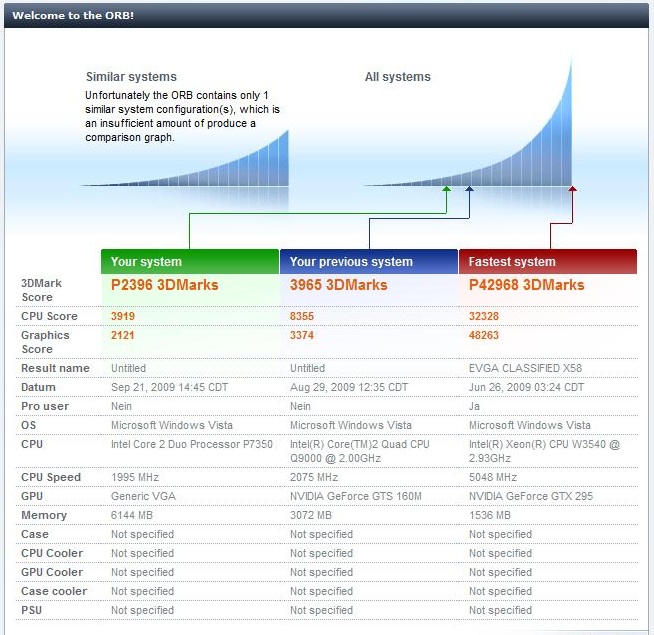Click the 'Welcome to the ORB!' title
Viewport: 654px width, 635px height.
tap(73, 15)
